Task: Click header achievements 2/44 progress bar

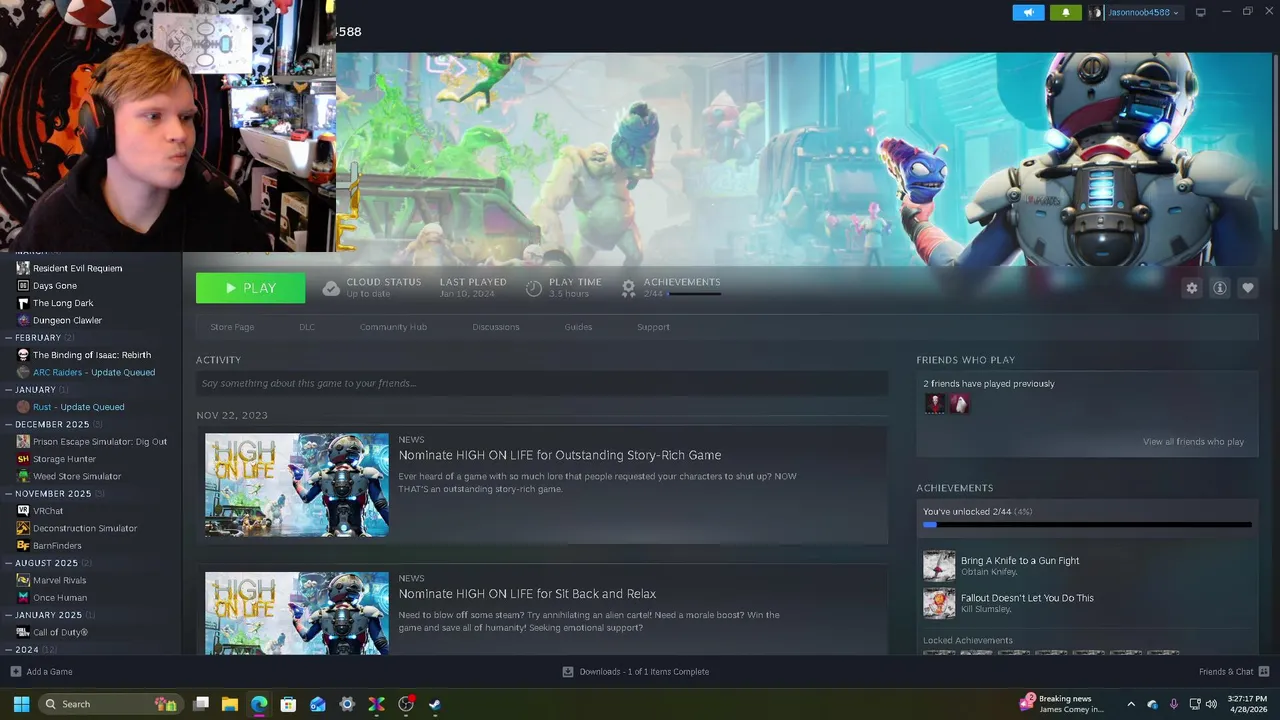Action: pos(694,294)
